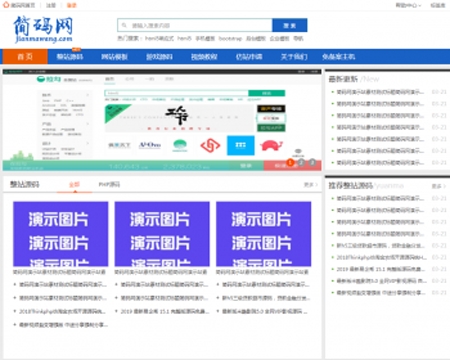Click the home icon beside 简码网首页
Image resolution: width=450 pixels, height=360 pixels.
pos(6,5)
